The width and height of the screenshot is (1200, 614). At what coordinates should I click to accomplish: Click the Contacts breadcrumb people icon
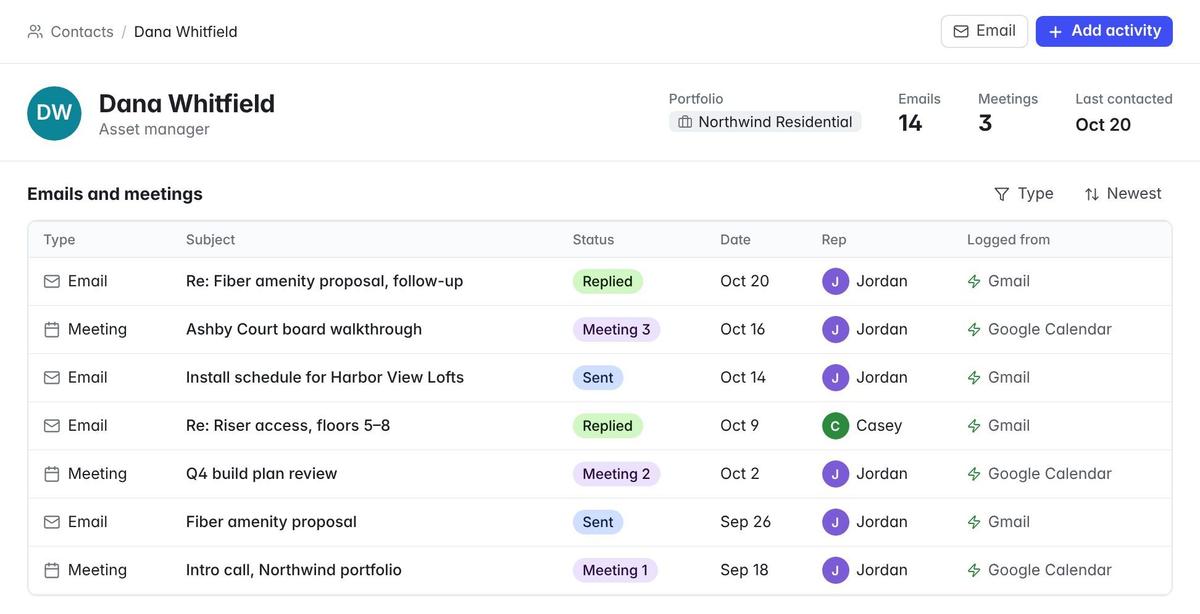[x=35, y=32]
